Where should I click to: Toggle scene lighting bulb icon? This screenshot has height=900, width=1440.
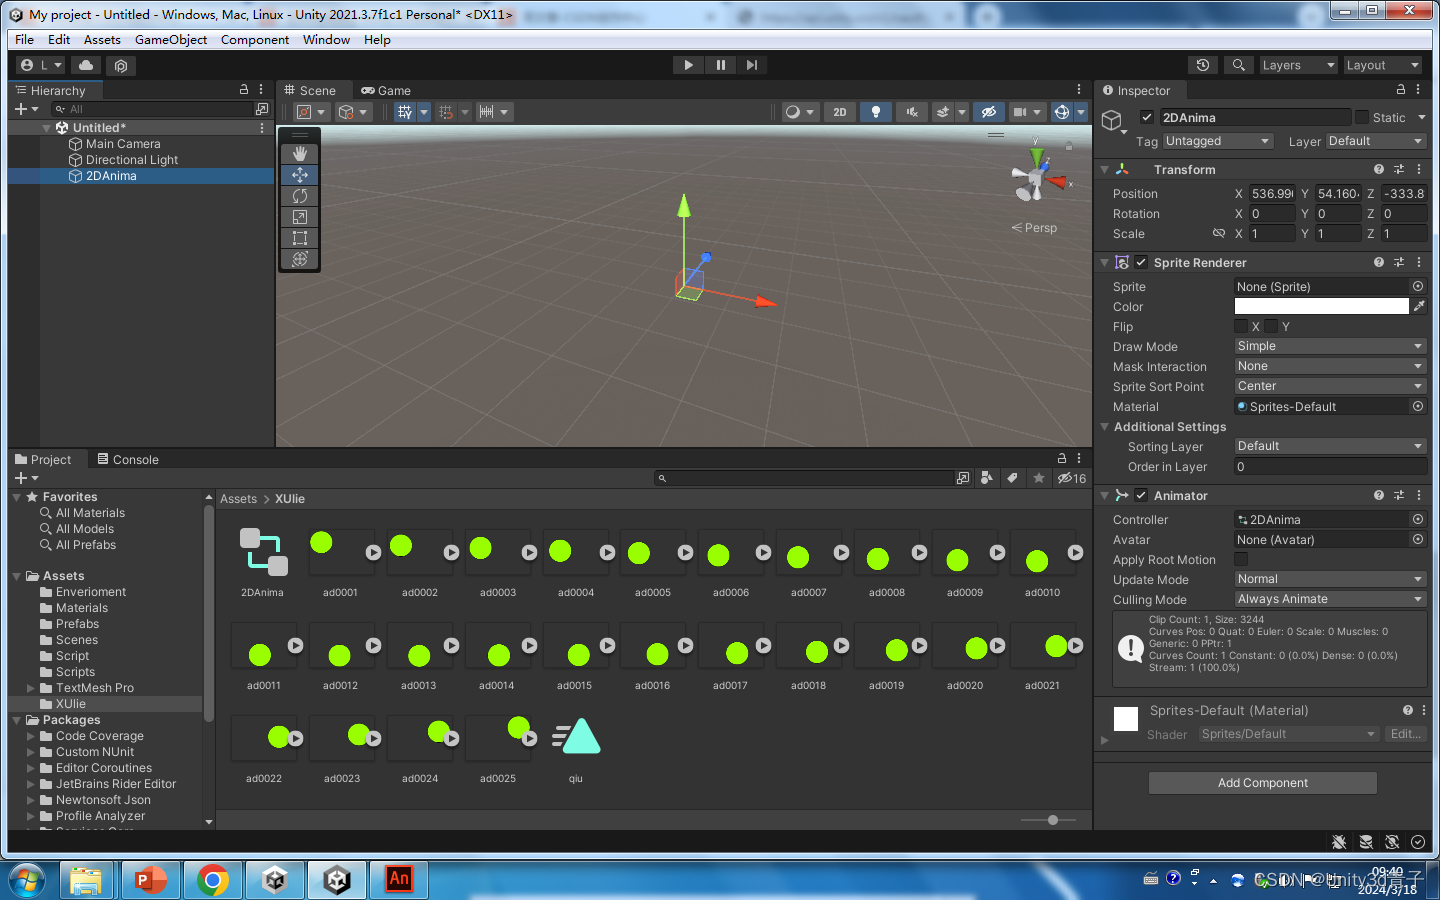pyautogui.click(x=875, y=112)
